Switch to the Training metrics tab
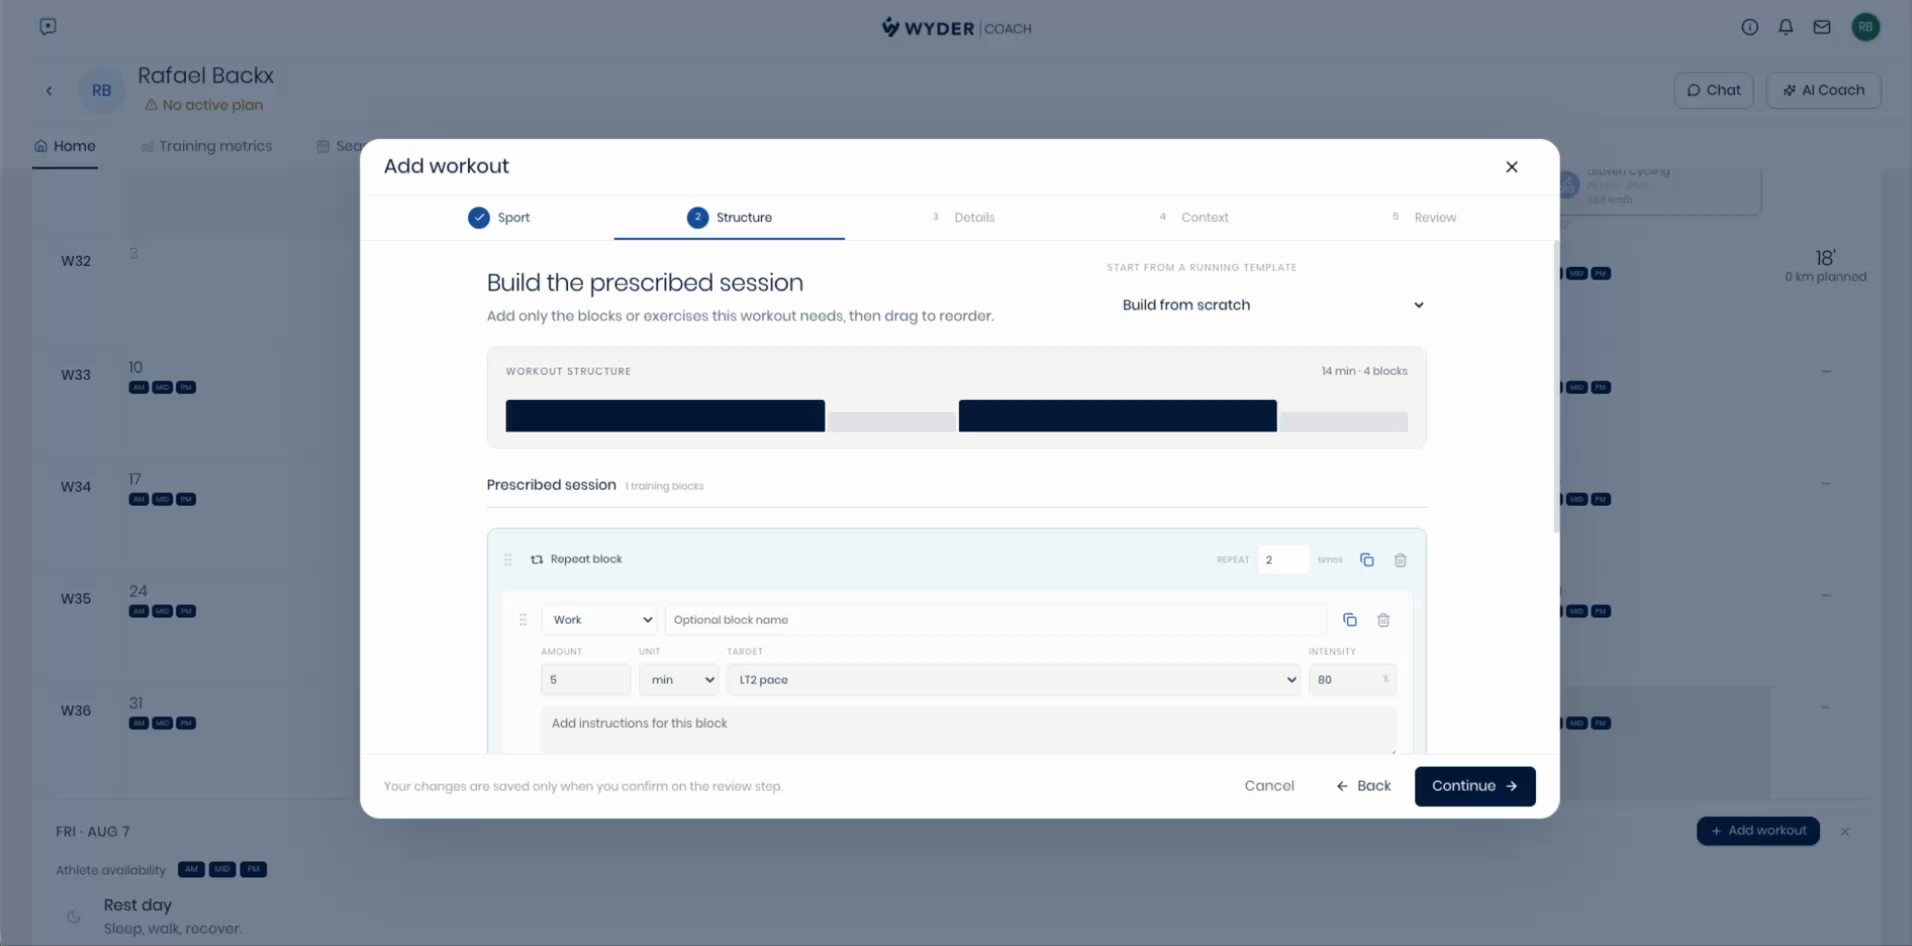Viewport: 1912px width, 946px height. [206, 147]
